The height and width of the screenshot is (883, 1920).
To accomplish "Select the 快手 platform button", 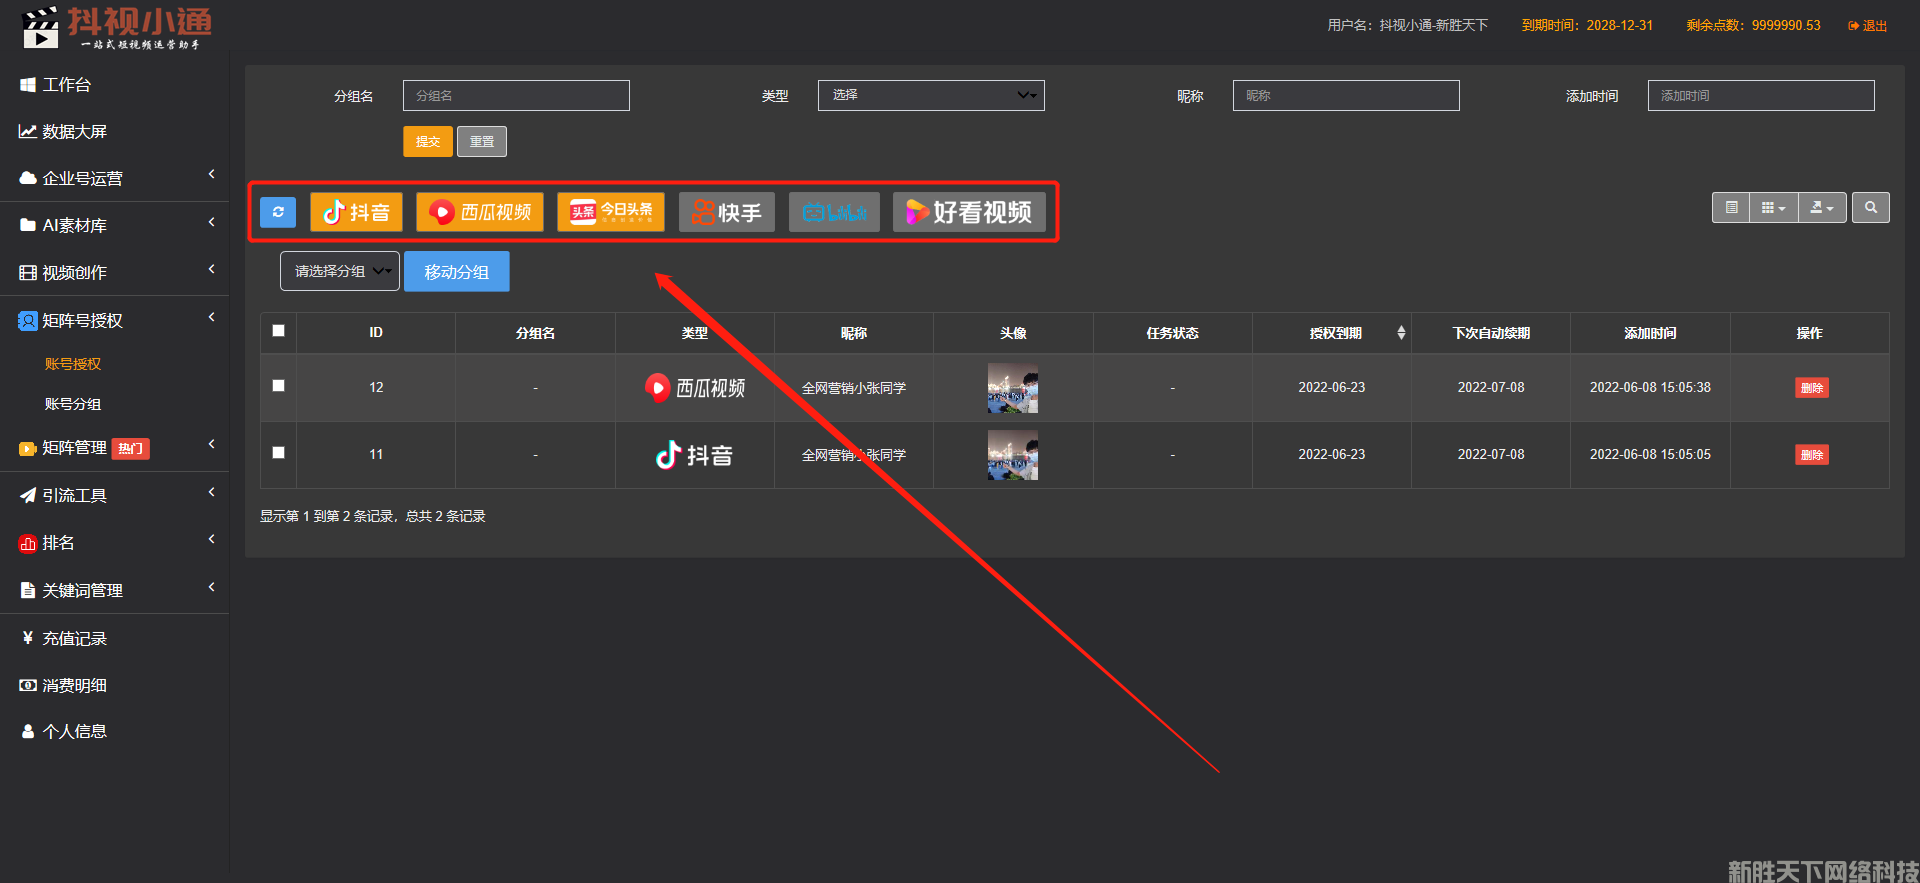I will click(727, 212).
